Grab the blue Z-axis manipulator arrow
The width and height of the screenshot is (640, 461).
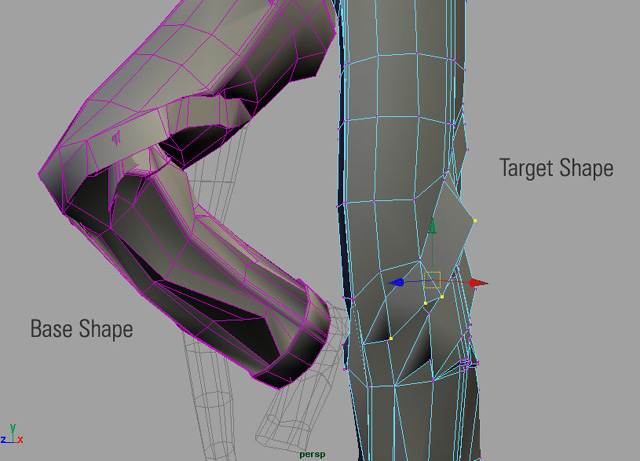click(x=397, y=282)
